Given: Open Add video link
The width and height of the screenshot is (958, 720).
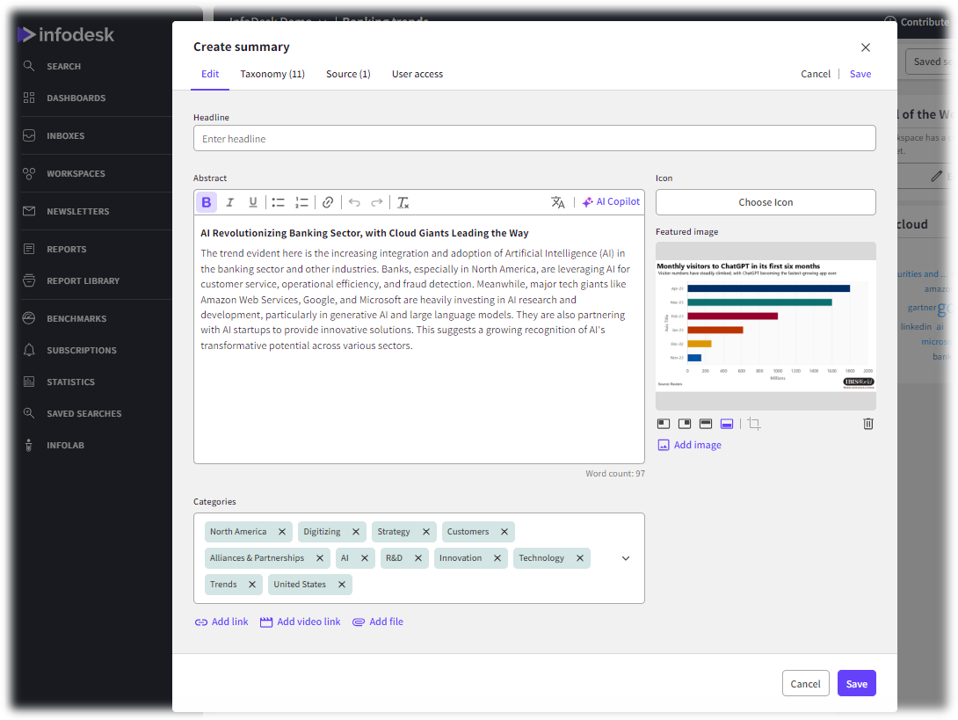Looking at the screenshot, I should pos(300,621).
